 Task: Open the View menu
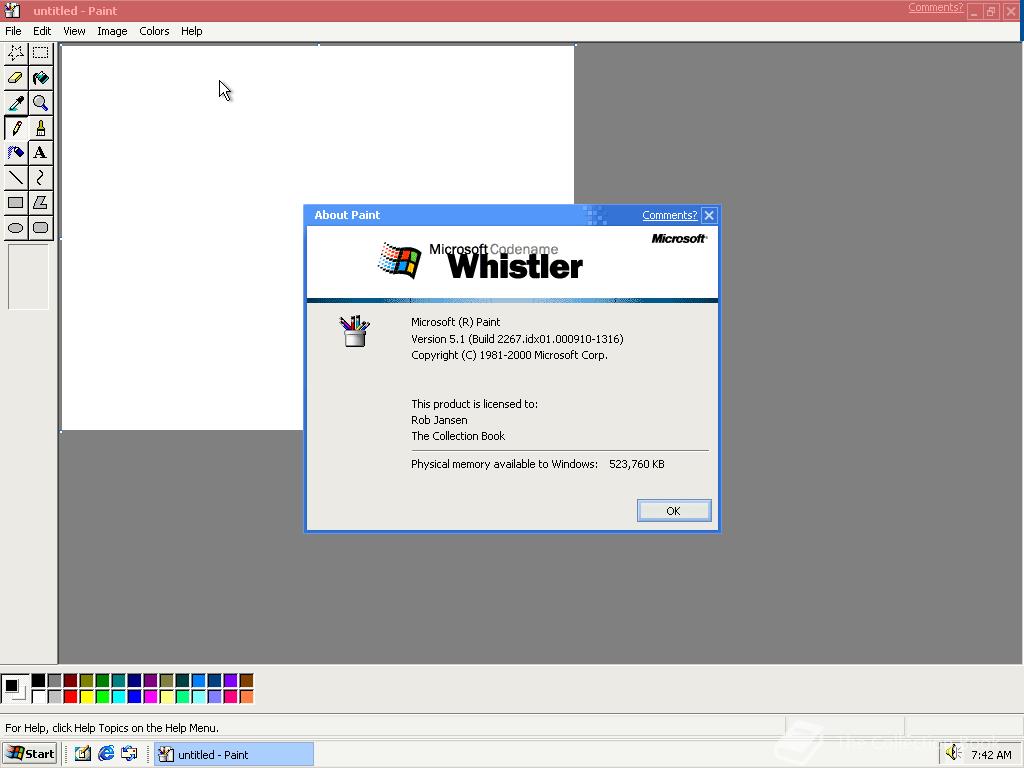tap(74, 31)
